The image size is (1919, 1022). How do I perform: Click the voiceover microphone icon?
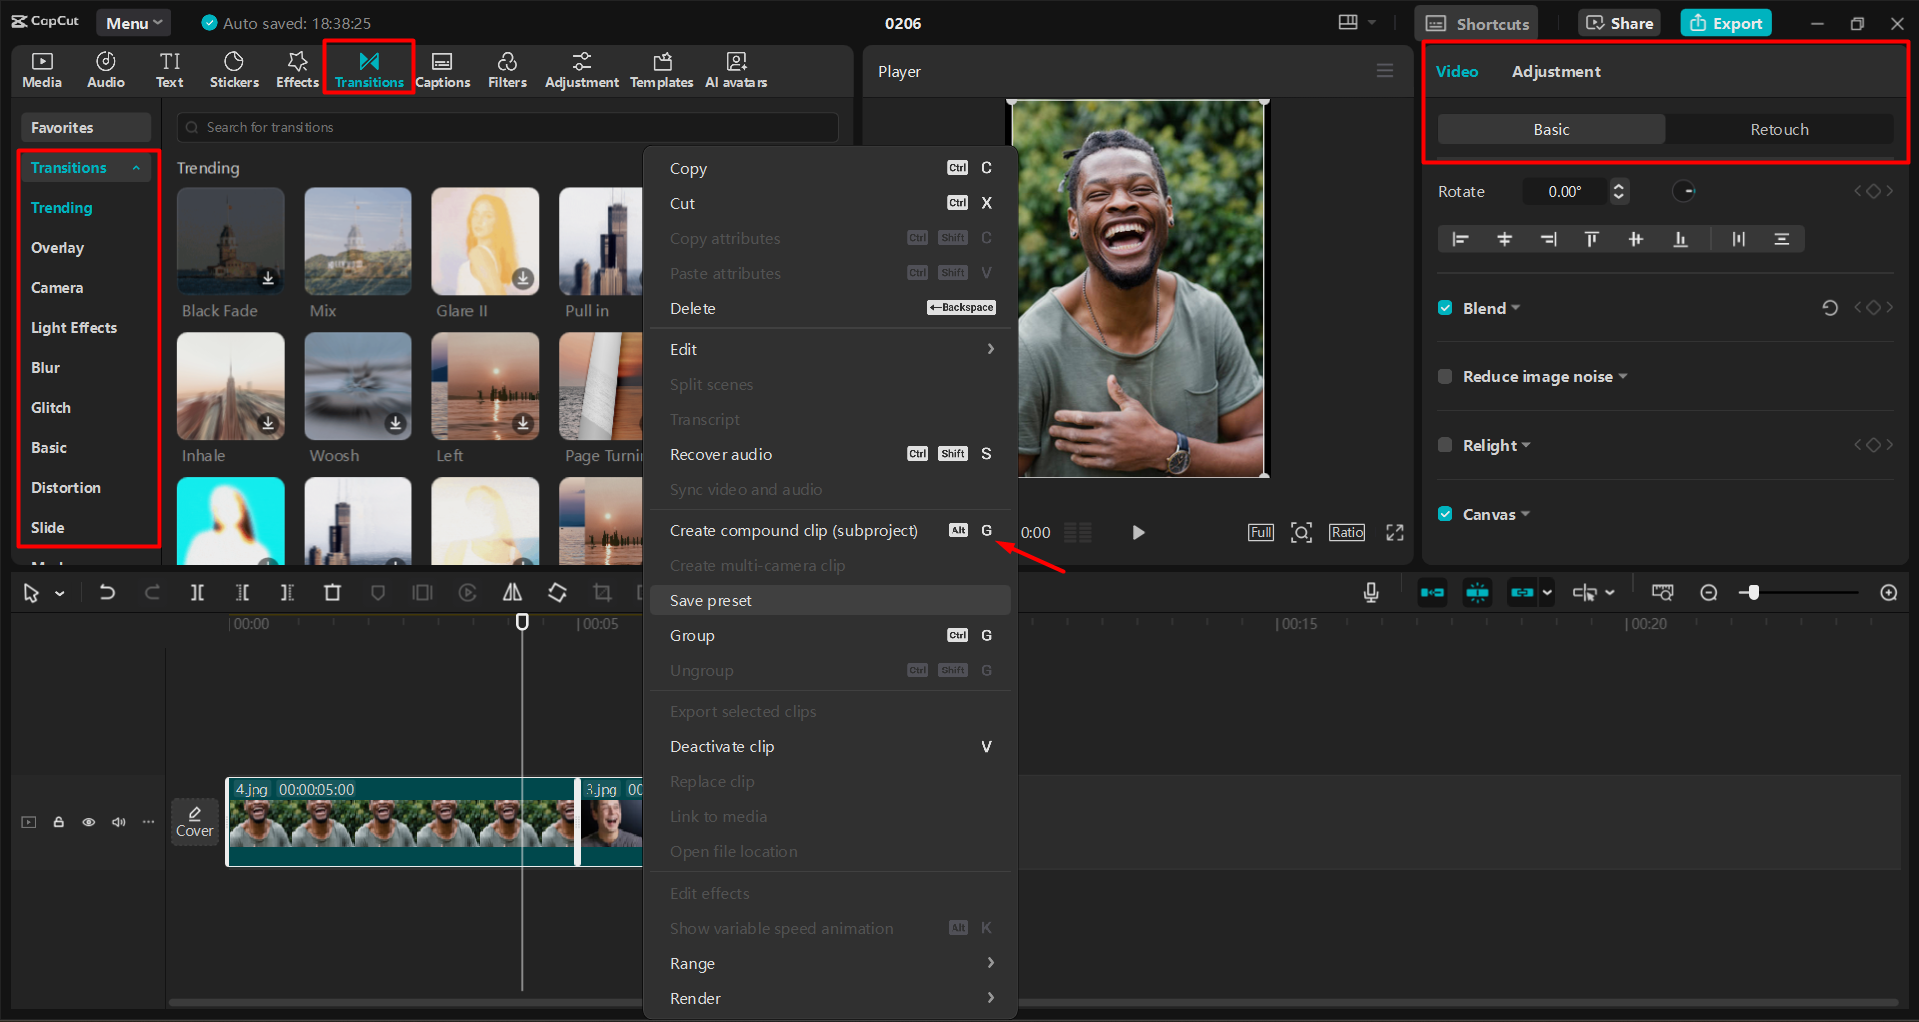pyautogui.click(x=1370, y=592)
